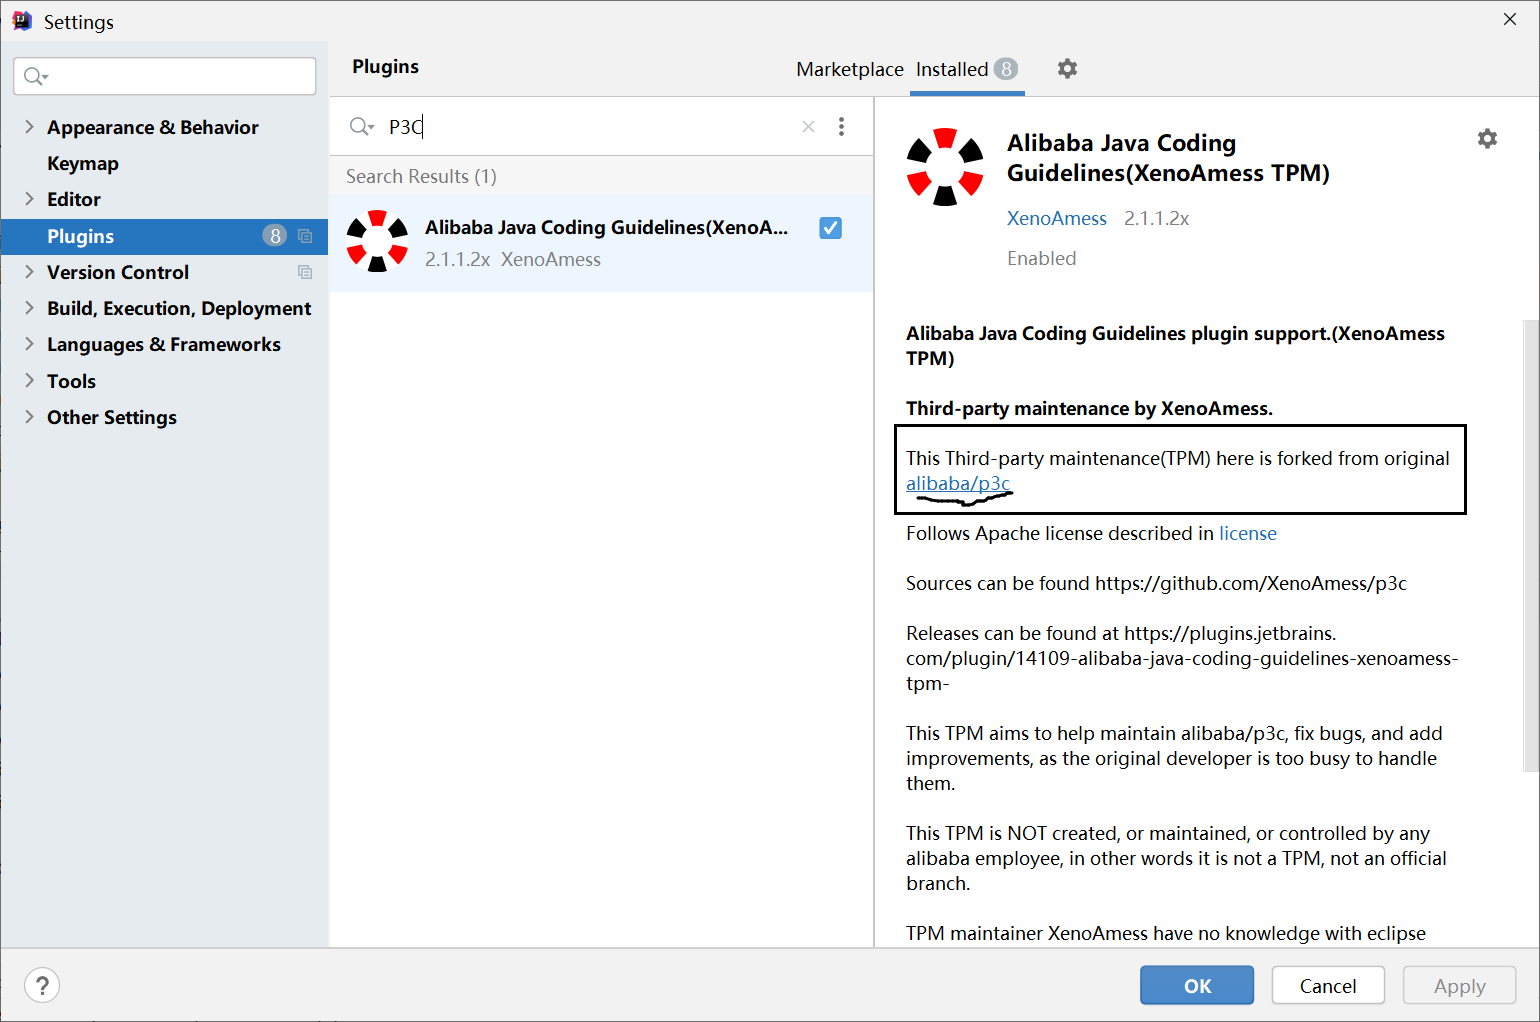
Task: Expand Appearance & Behavior settings
Action: pos(29,127)
